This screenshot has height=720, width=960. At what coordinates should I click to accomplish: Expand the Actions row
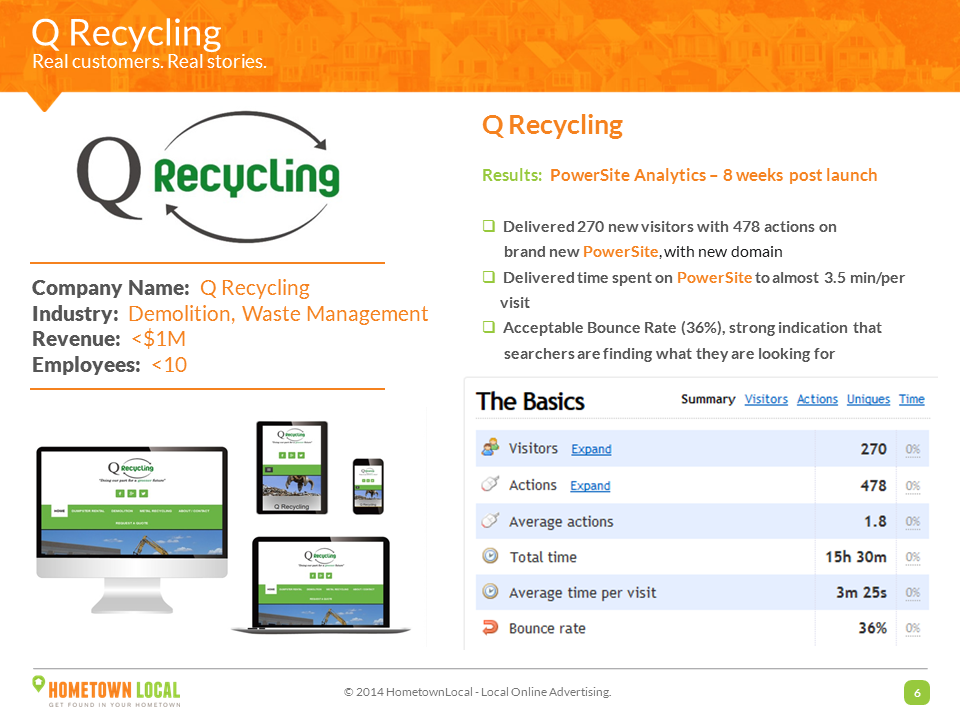coord(590,486)
